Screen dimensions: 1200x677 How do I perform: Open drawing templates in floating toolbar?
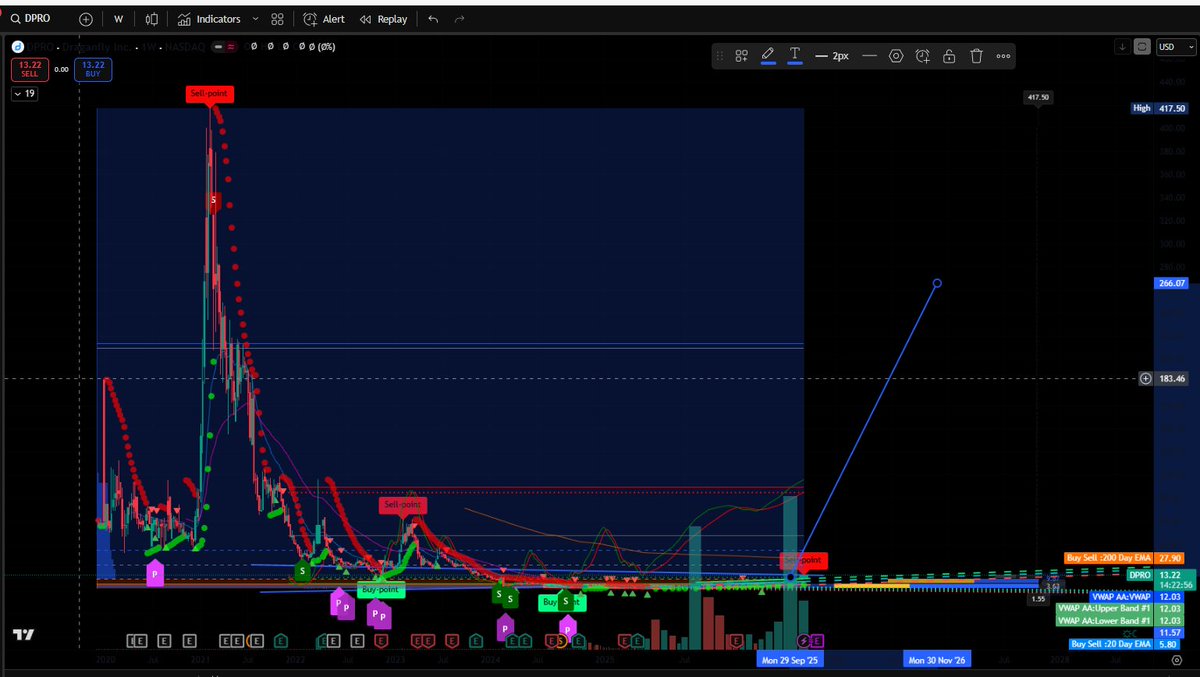742,56
